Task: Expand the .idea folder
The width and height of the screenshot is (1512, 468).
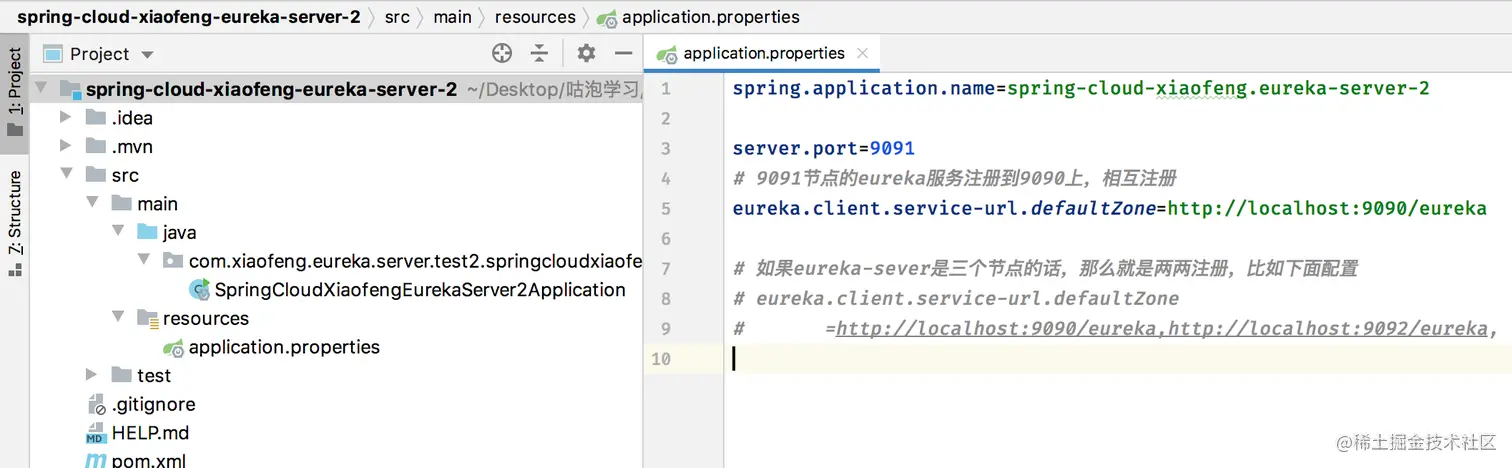Action: tap(66, 118)
